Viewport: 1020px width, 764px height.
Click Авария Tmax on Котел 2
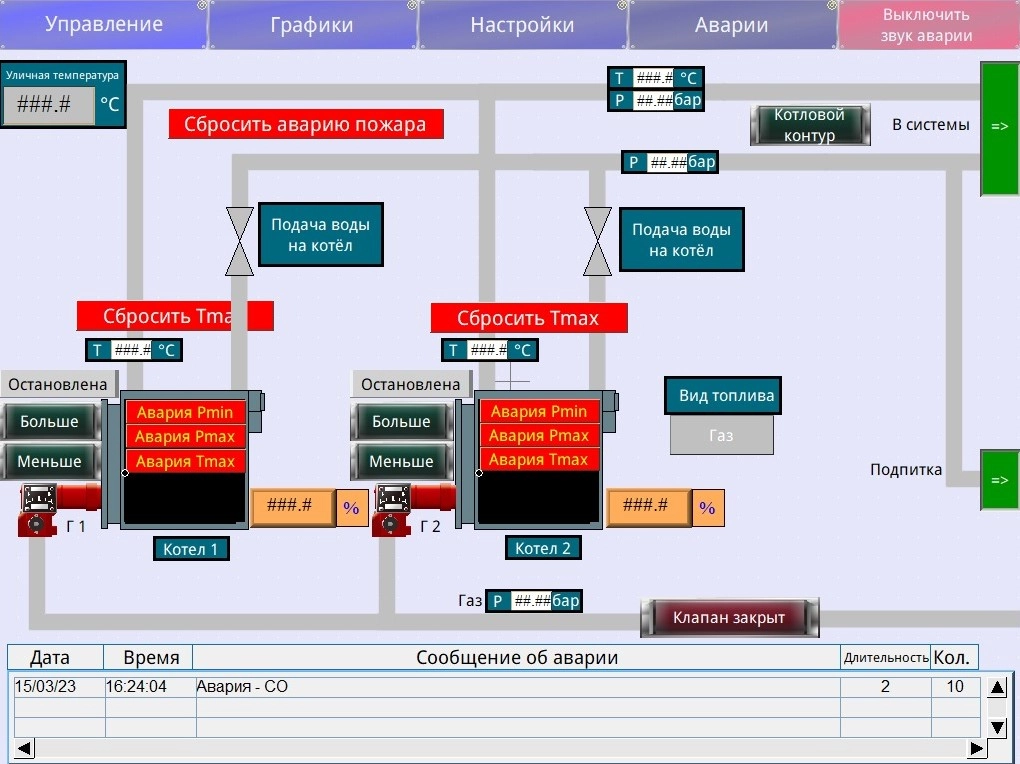pos(539,459)
